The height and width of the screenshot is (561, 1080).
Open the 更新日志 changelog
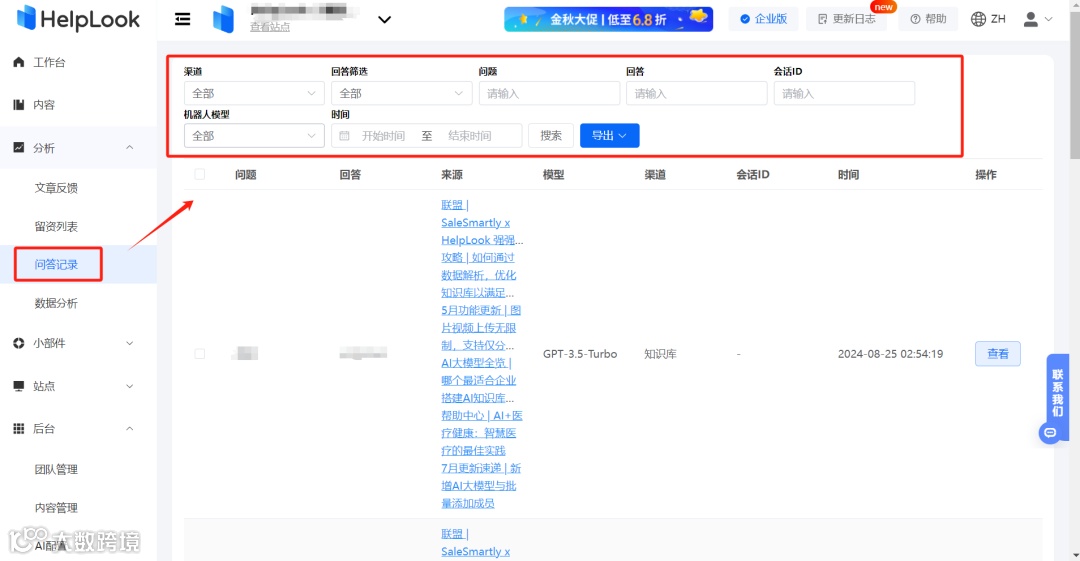pos(847,19)
